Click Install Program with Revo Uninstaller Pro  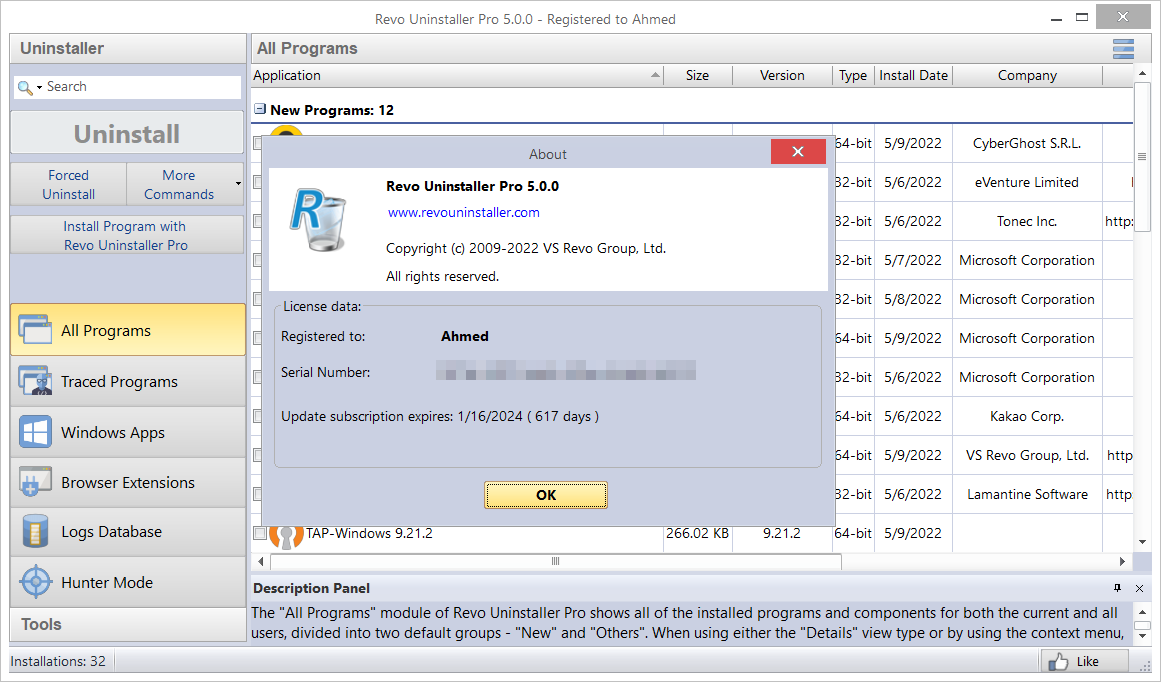point(127,235)
